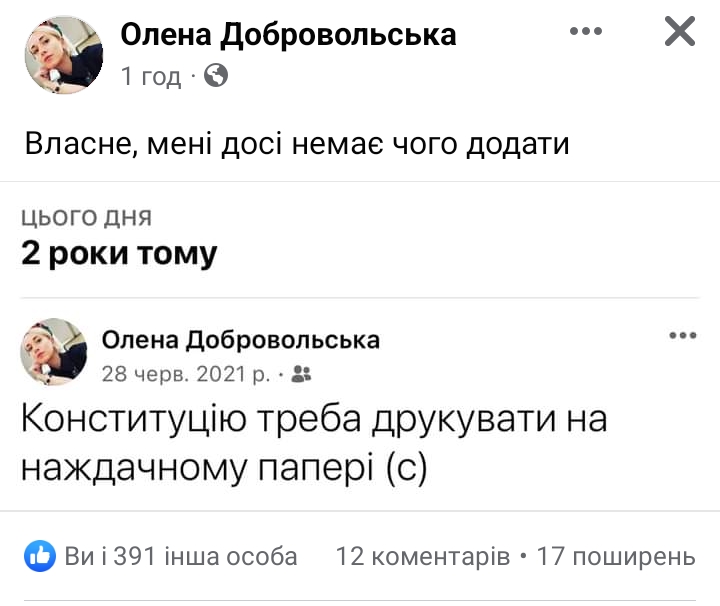Click the friends audience icon beside 28 черв. 2021
The width and height of the screenshot is (720, 606).
coord(302,374)
